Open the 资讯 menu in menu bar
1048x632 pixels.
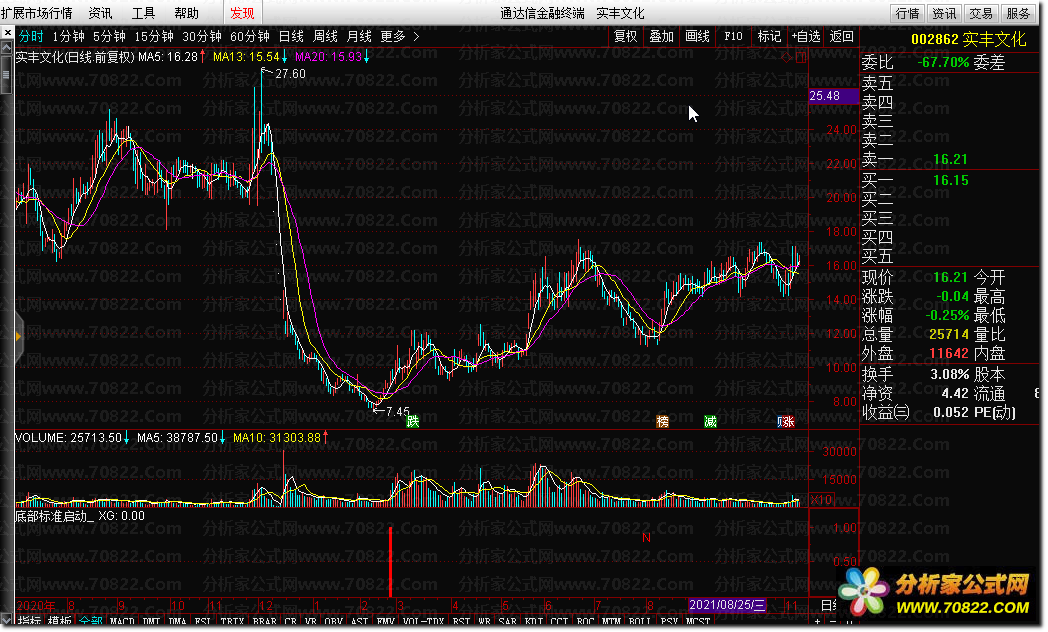(x=100, y=13)
